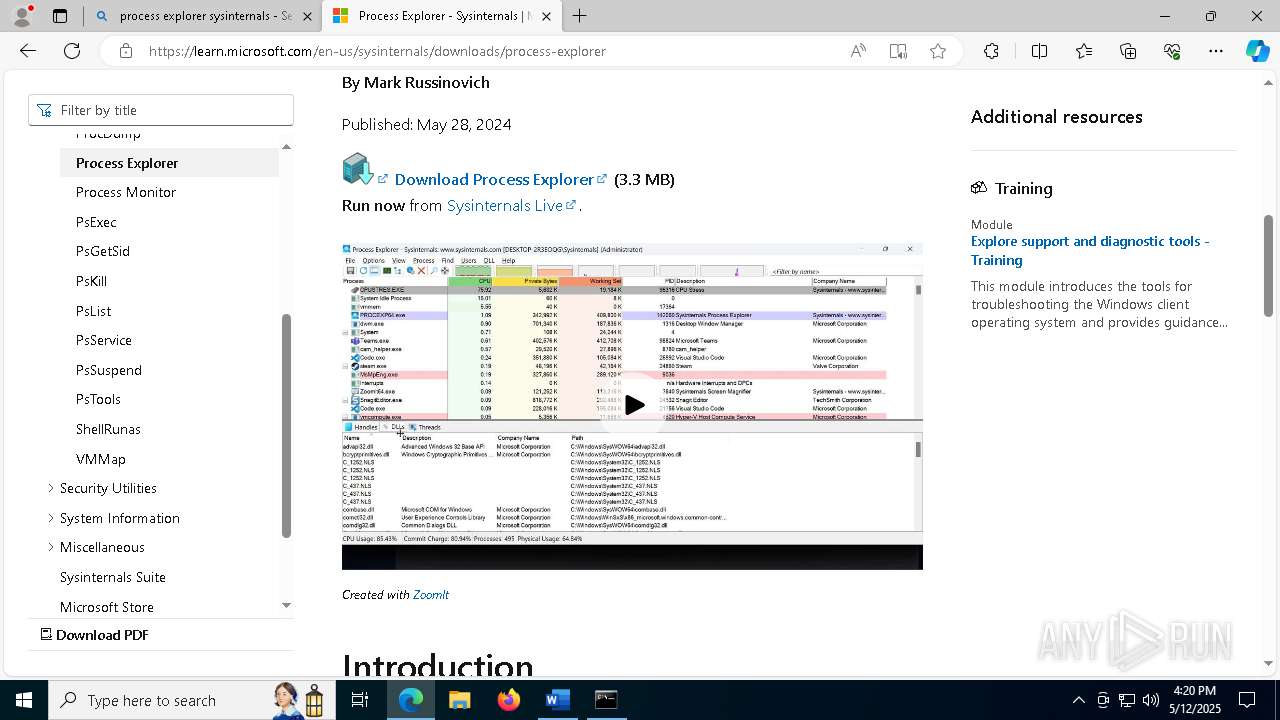Add page to favorites star icon
The width and height of the screenshot is (1280, 720).
(938, 51)
